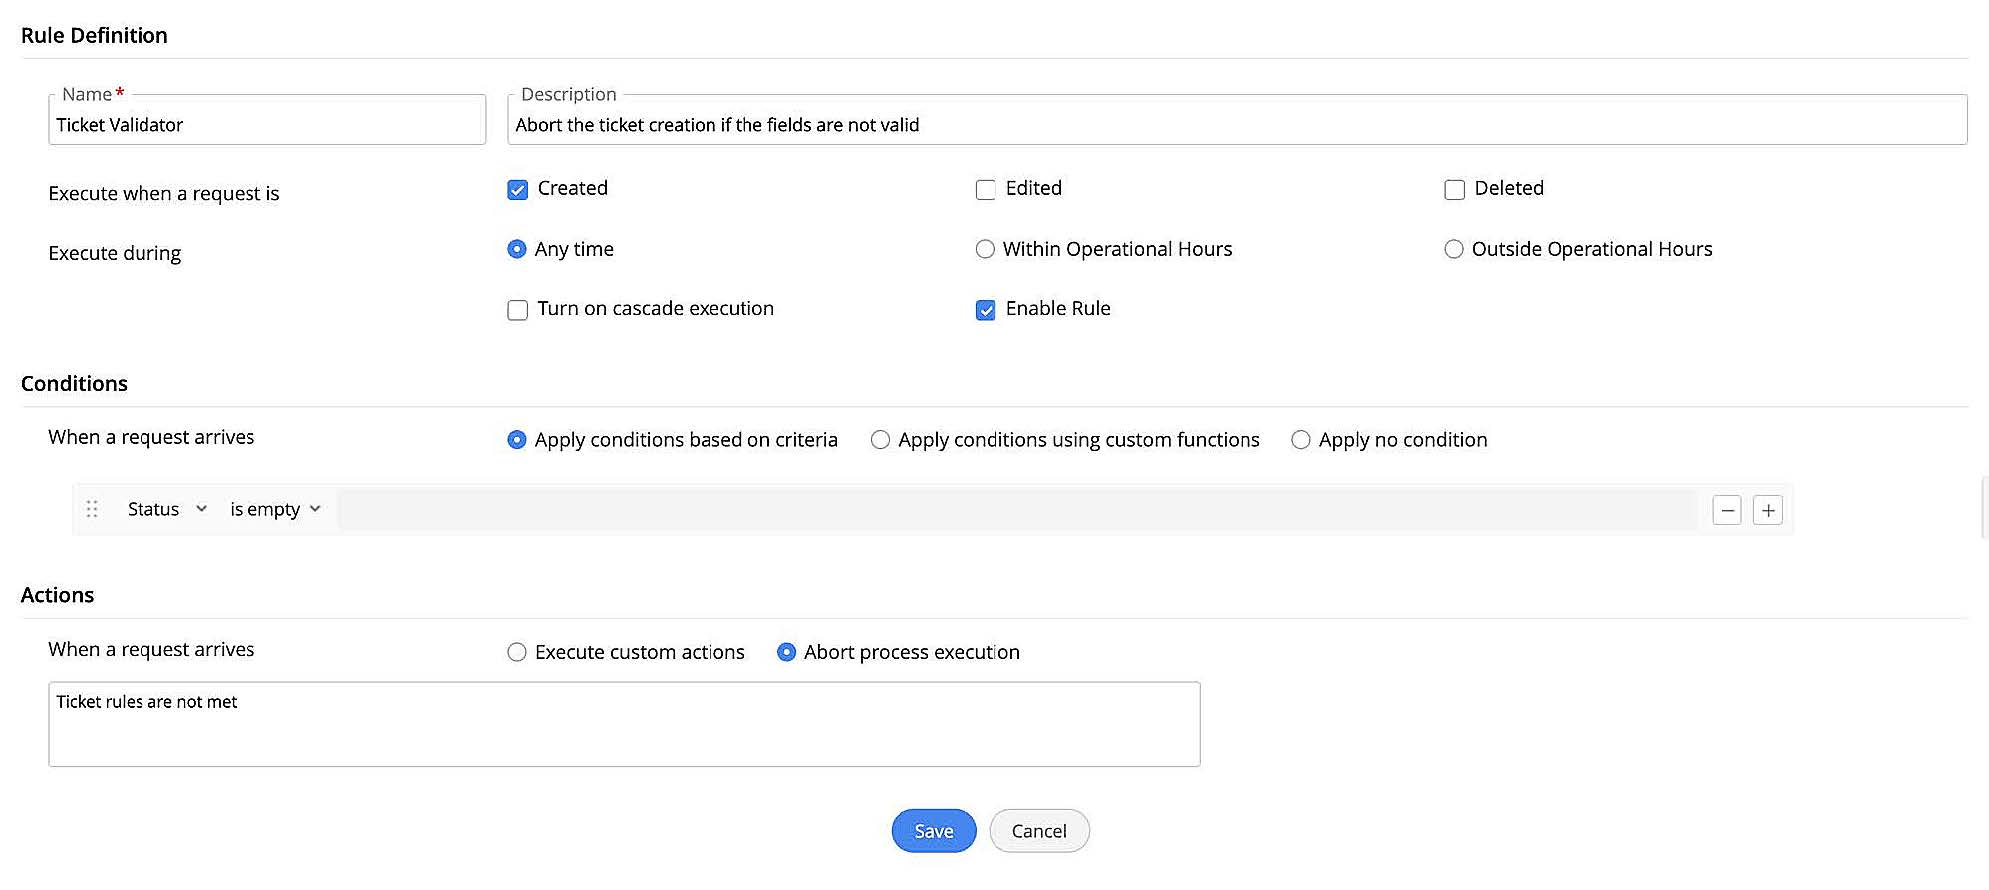Image resolution: width=1989 pixels, height=890 pixels.
Task: Select Apply conditions using custom functions
Action: [x=880, y=440]
